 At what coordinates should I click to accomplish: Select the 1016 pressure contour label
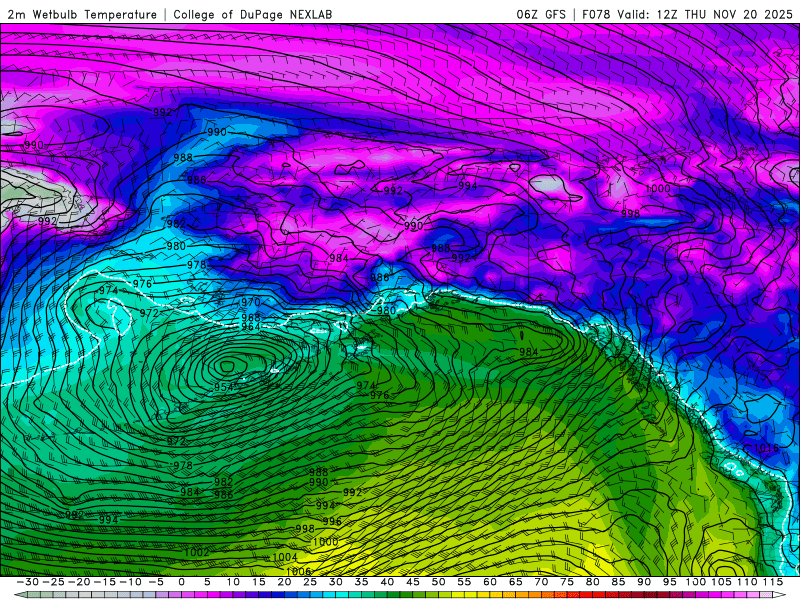click(x=766, y=448)
